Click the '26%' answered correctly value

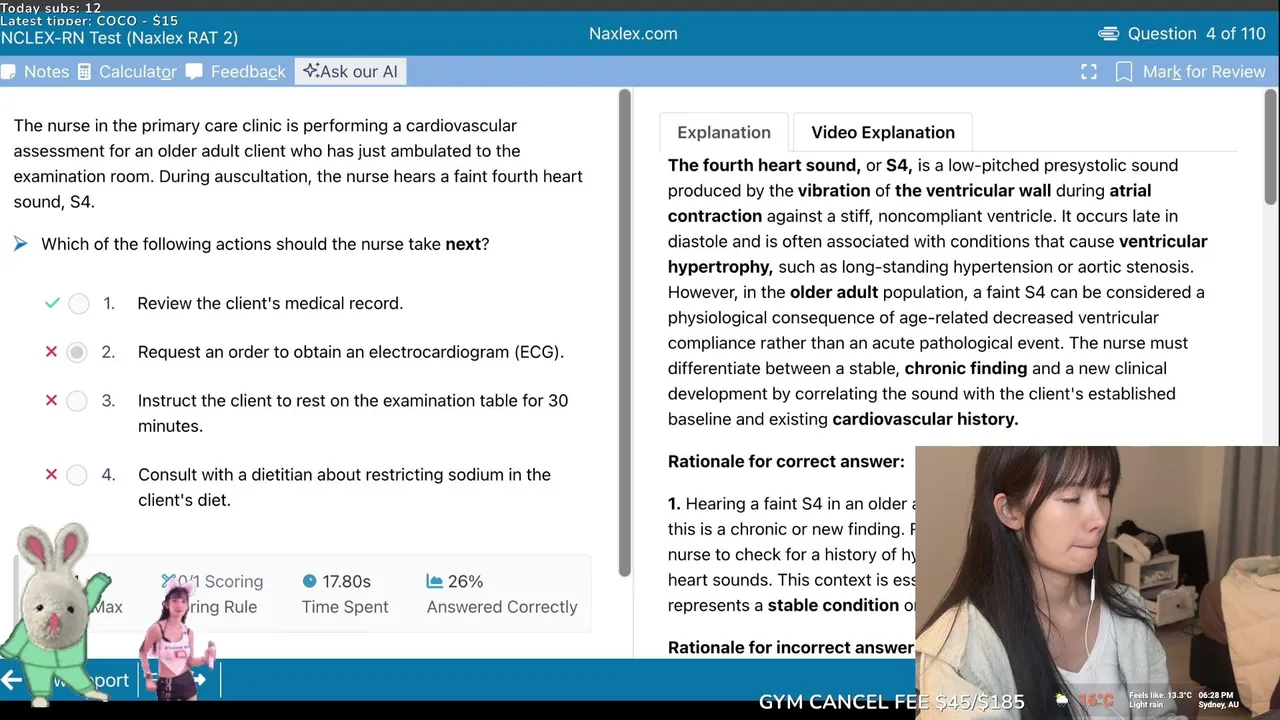pyautogui.click(x=465, y=581)
